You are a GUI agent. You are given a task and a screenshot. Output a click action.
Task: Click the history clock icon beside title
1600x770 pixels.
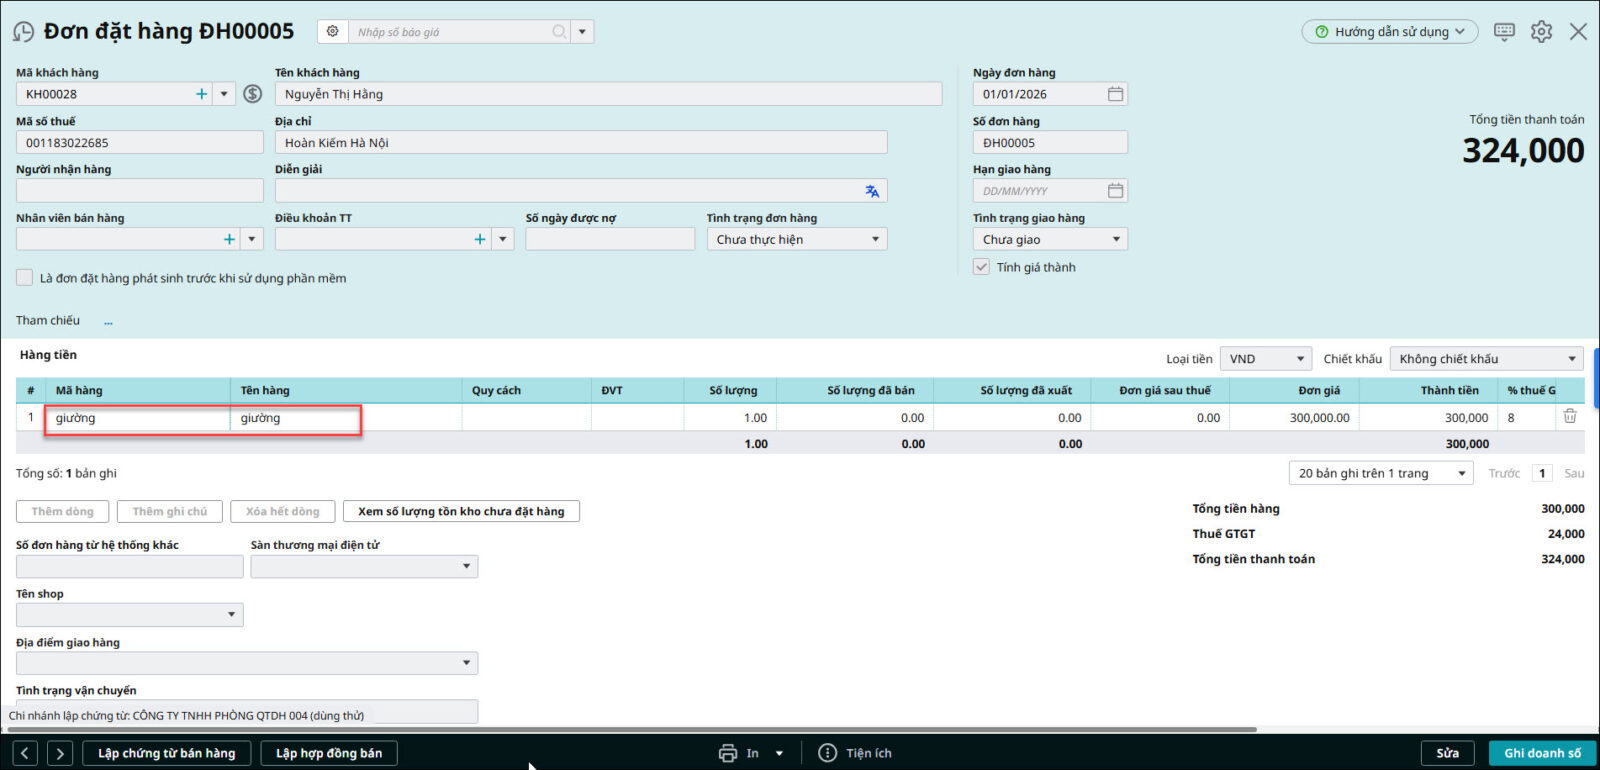[x=23, y=32]
